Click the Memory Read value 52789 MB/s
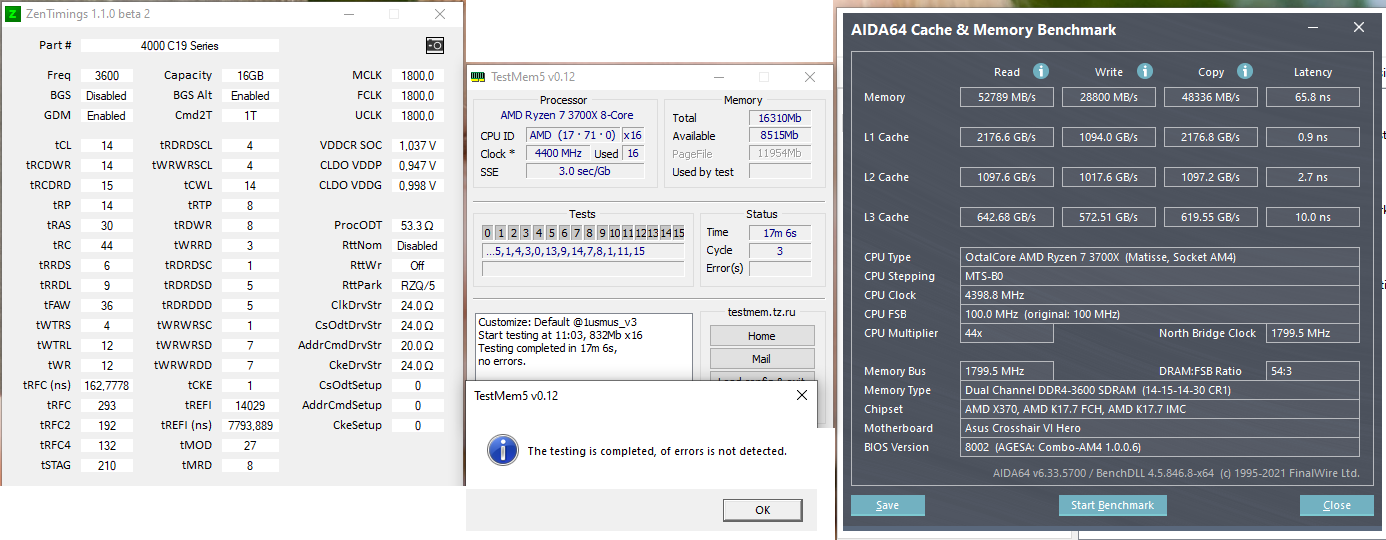The width and height of the screenshot is (1386, 540). pos(1007,97)
